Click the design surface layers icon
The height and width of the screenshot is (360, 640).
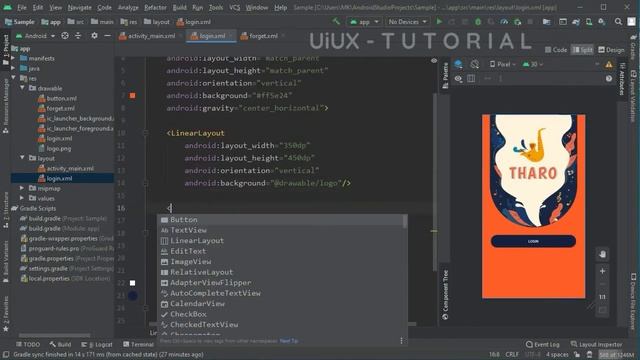(x=458, y=64)
